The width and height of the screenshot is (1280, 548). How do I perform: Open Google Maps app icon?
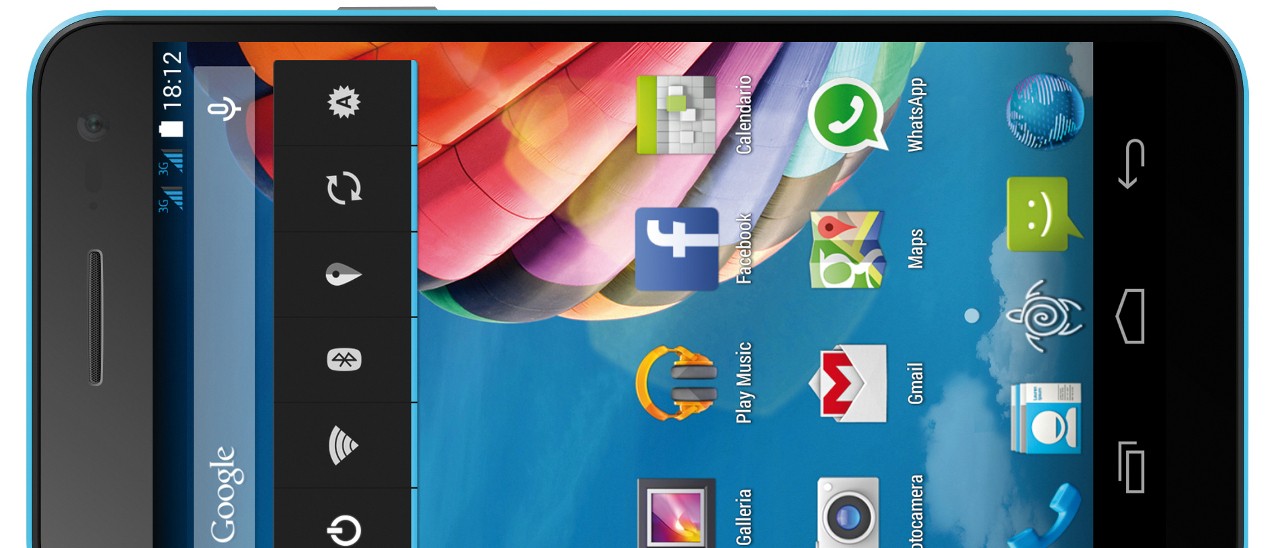(x=848, y=249)
